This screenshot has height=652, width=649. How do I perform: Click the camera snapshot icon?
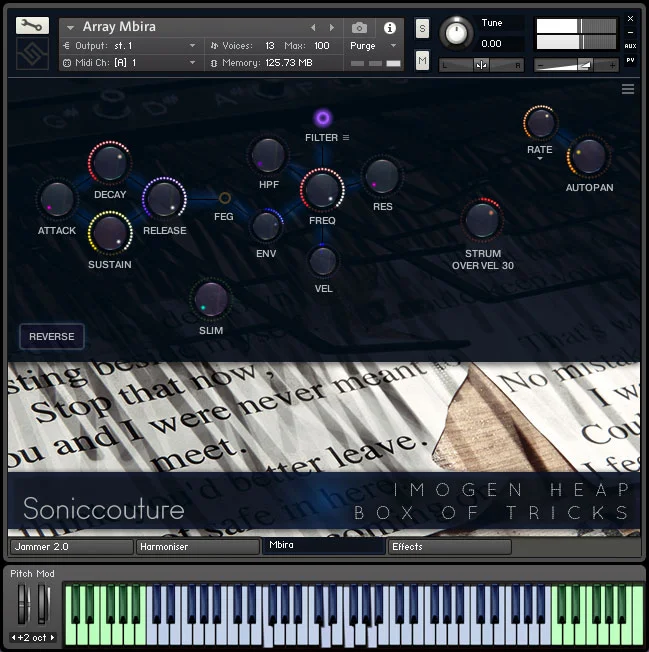pos(359,28)
